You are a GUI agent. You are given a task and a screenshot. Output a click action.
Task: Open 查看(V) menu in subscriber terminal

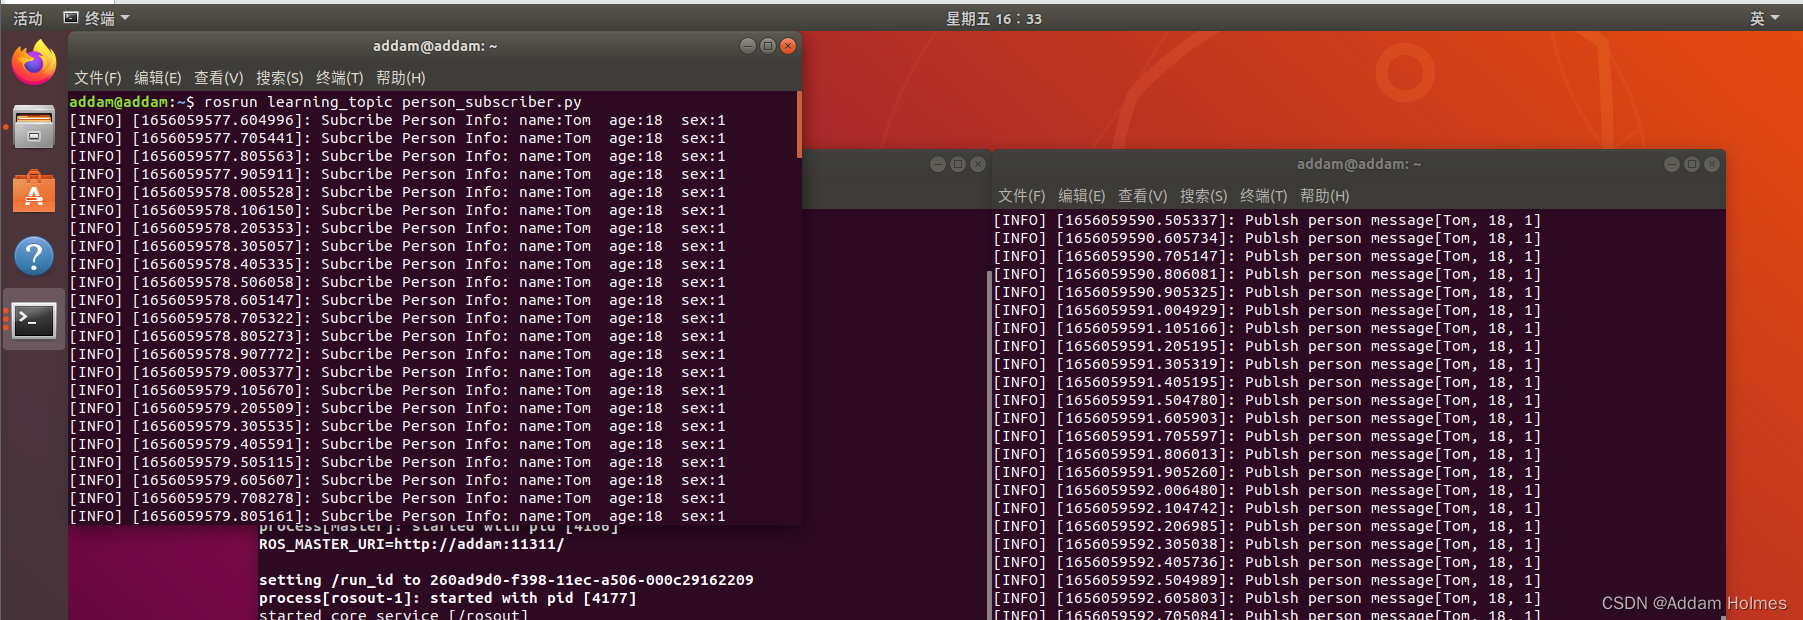219,78
